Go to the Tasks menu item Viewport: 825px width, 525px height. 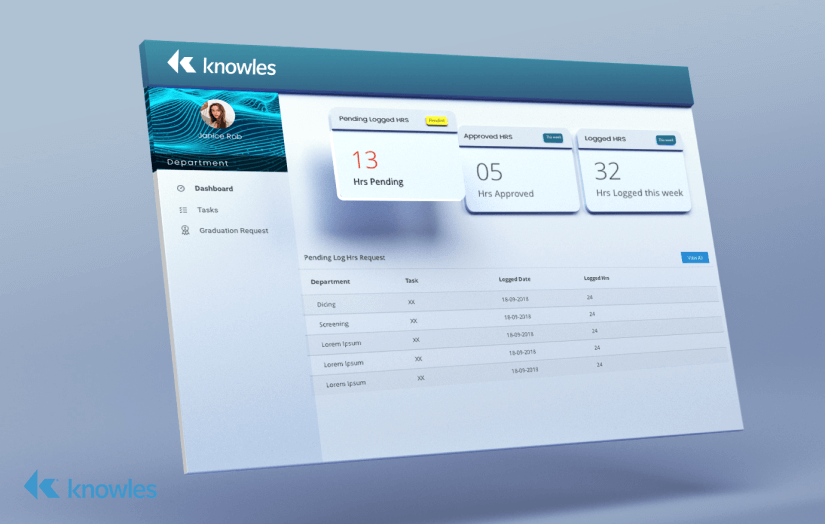(x=207, y=210)
